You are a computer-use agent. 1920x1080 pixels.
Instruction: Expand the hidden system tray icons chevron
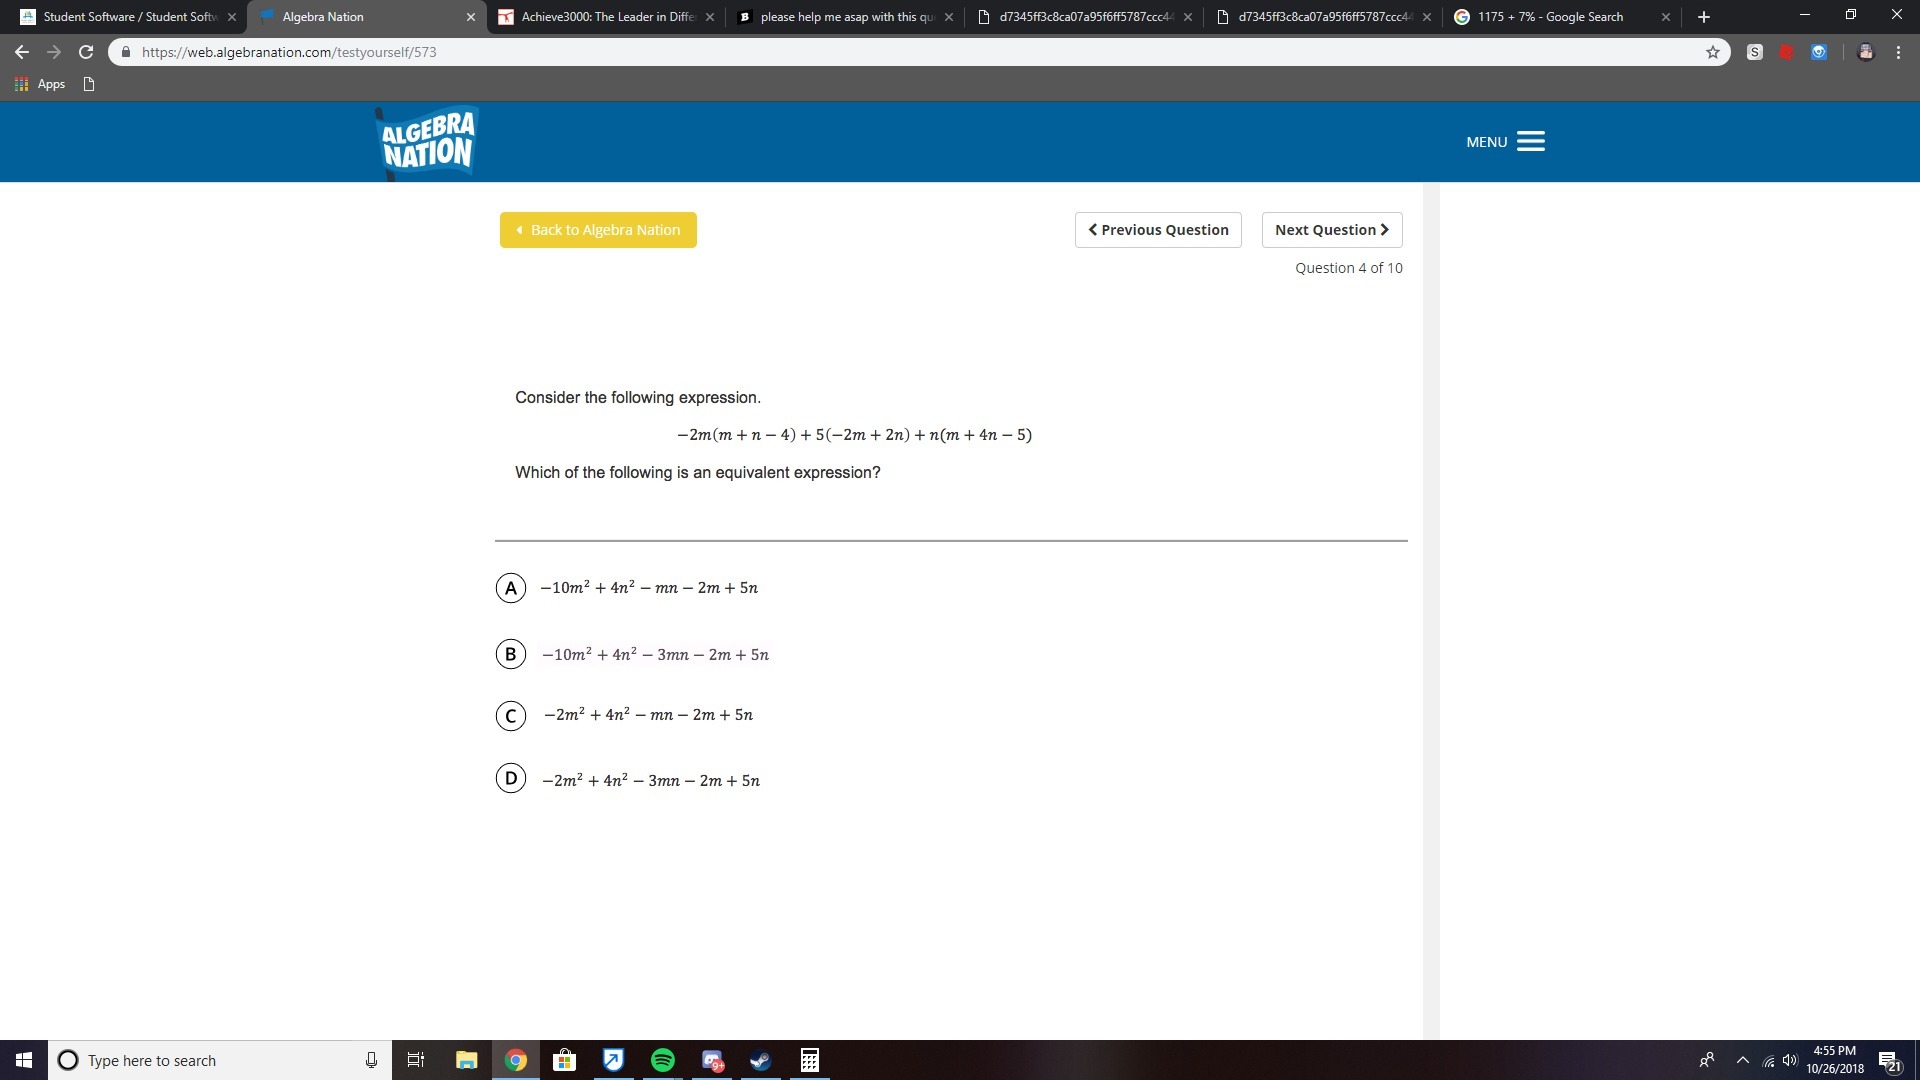(1742, 1060)
